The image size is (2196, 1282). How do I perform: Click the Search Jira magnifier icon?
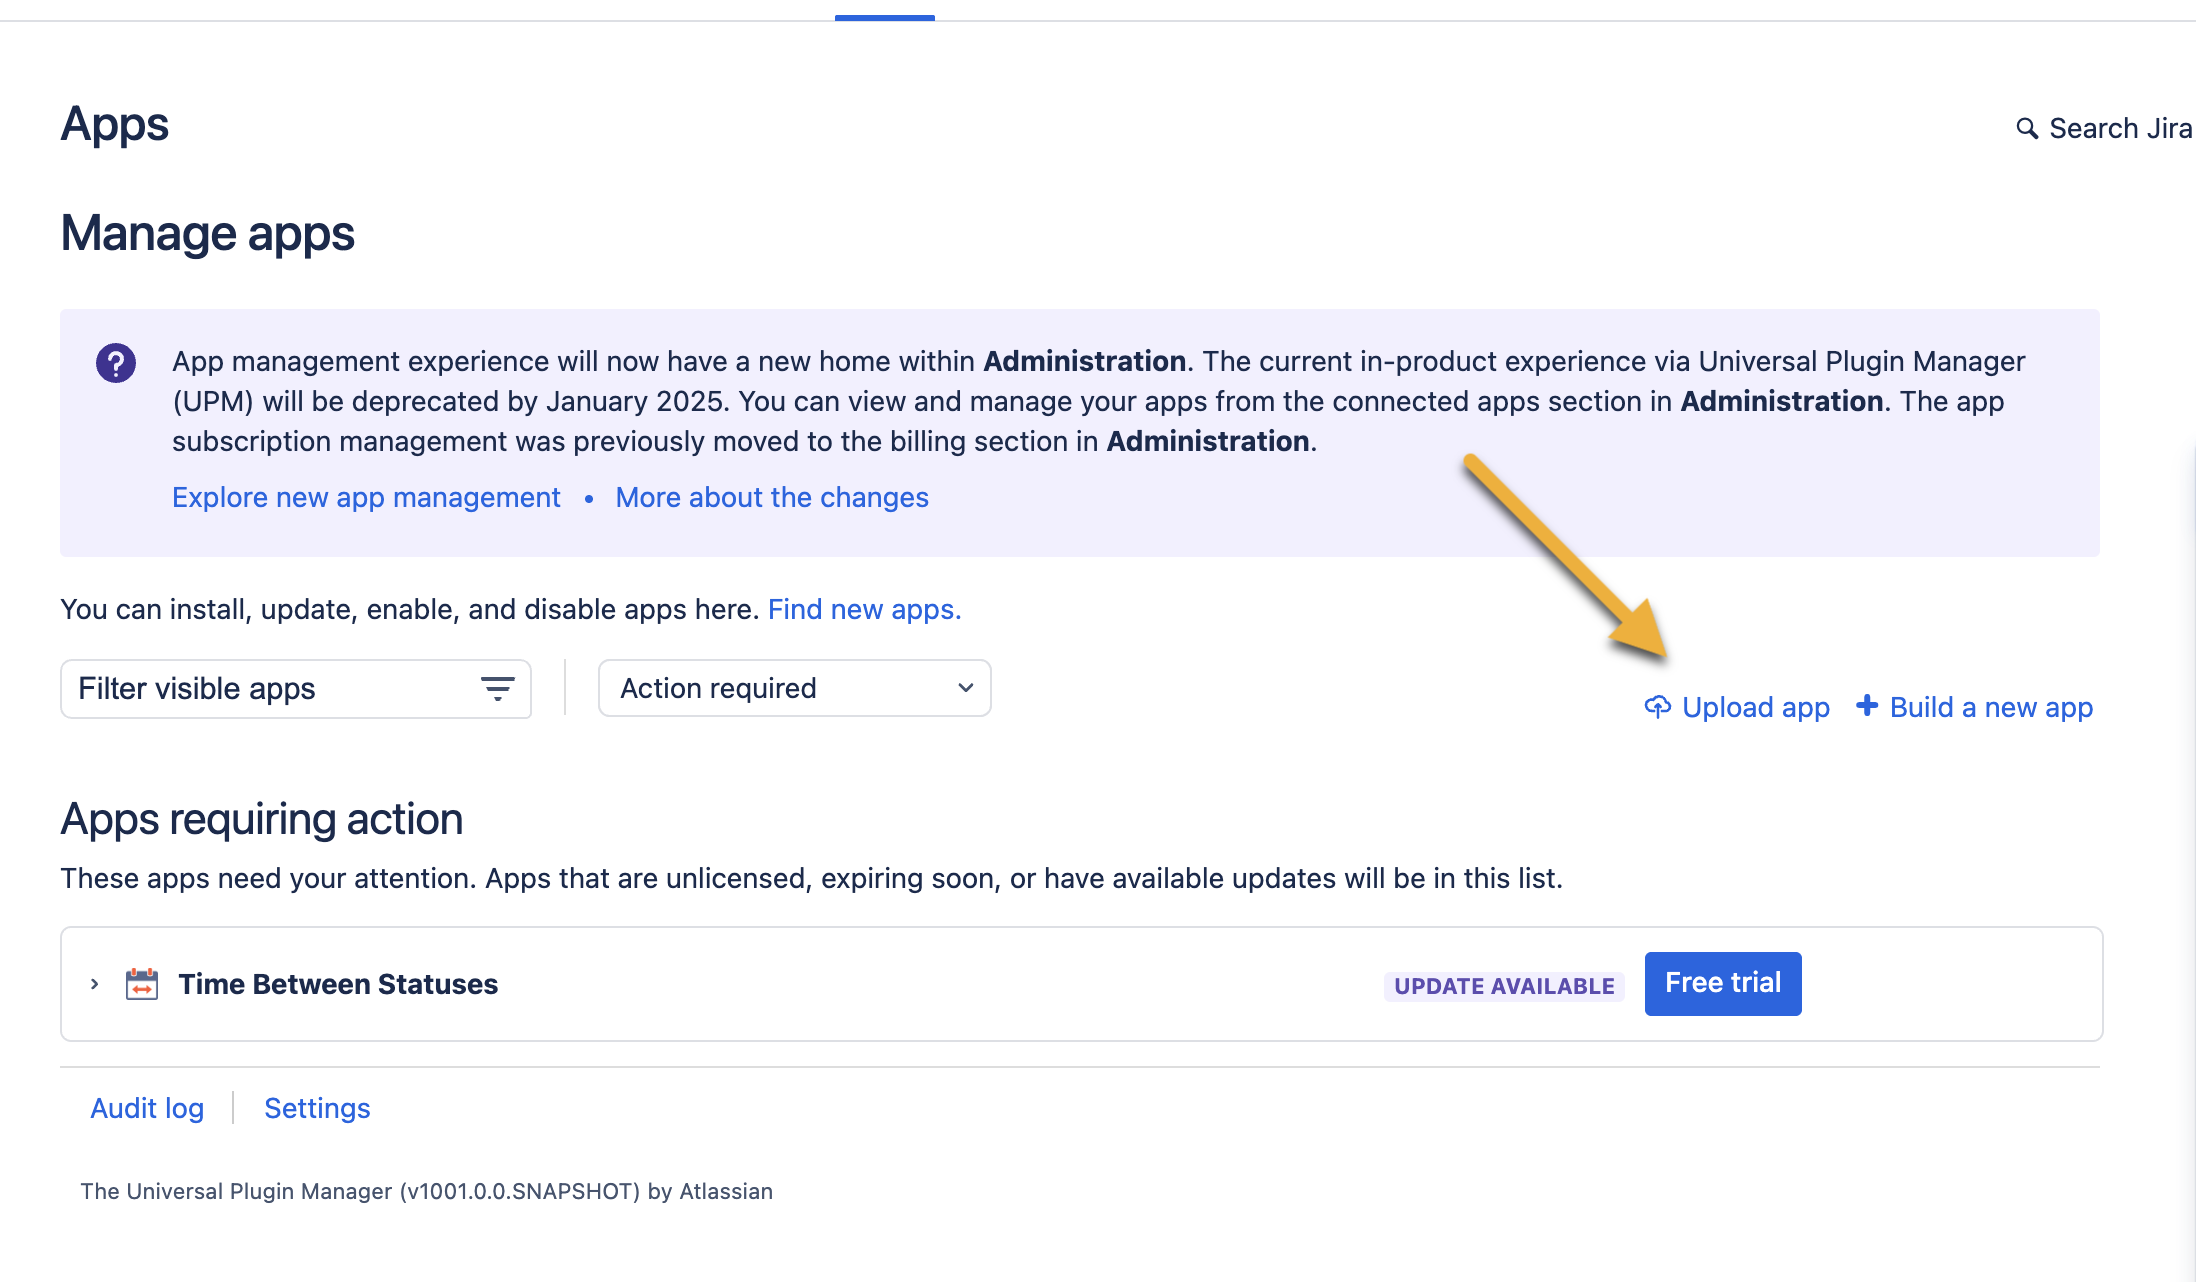(x=2026, y=129)
